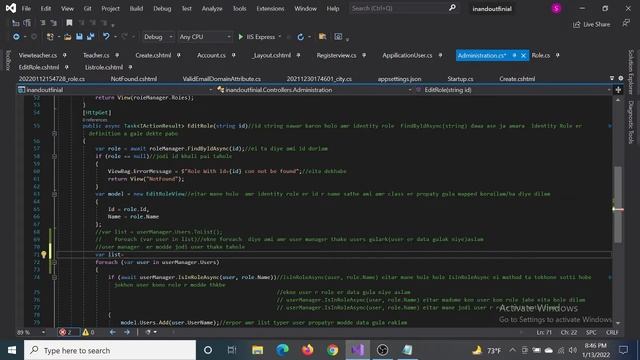
Task: Click the find-in-files folder icon in the toolbar
Action: [322, 37]
